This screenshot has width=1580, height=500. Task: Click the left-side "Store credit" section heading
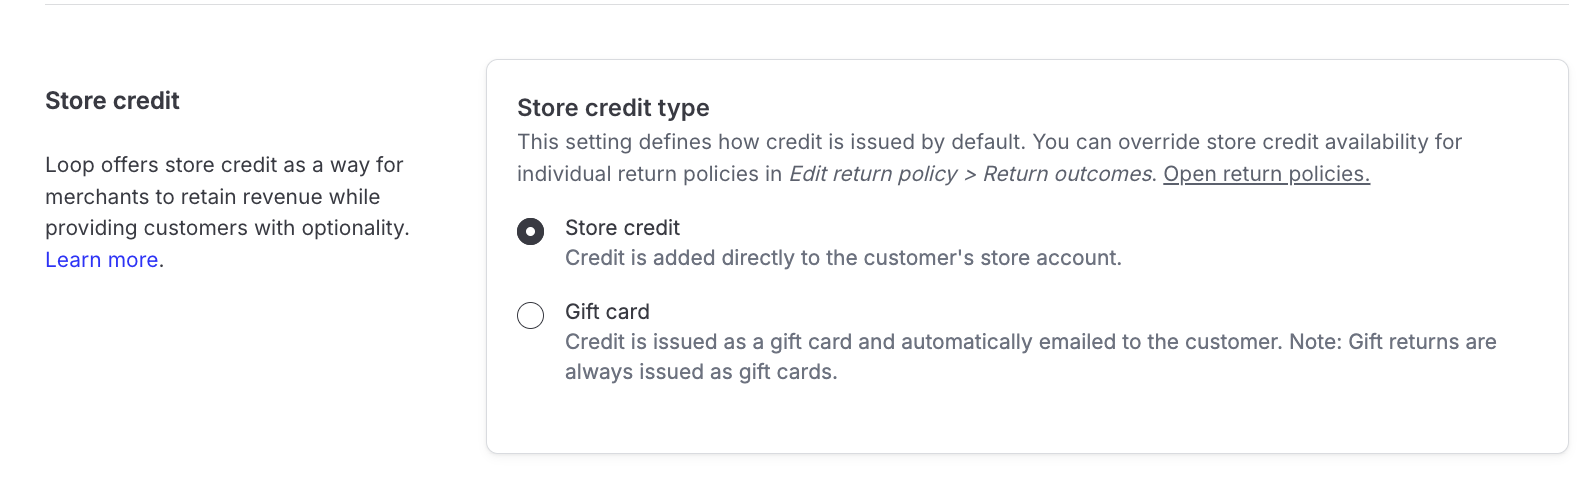[x=112, y=101]
